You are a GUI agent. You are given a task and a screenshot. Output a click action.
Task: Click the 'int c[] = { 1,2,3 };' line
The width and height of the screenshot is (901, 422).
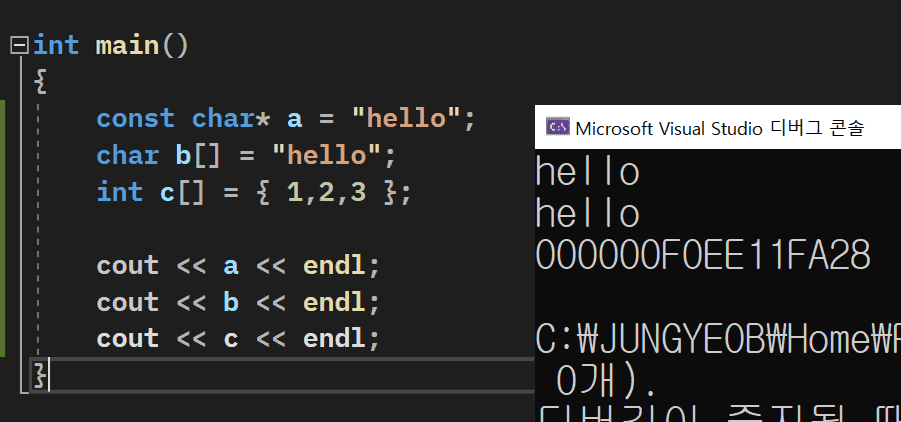tap(255, 193)
